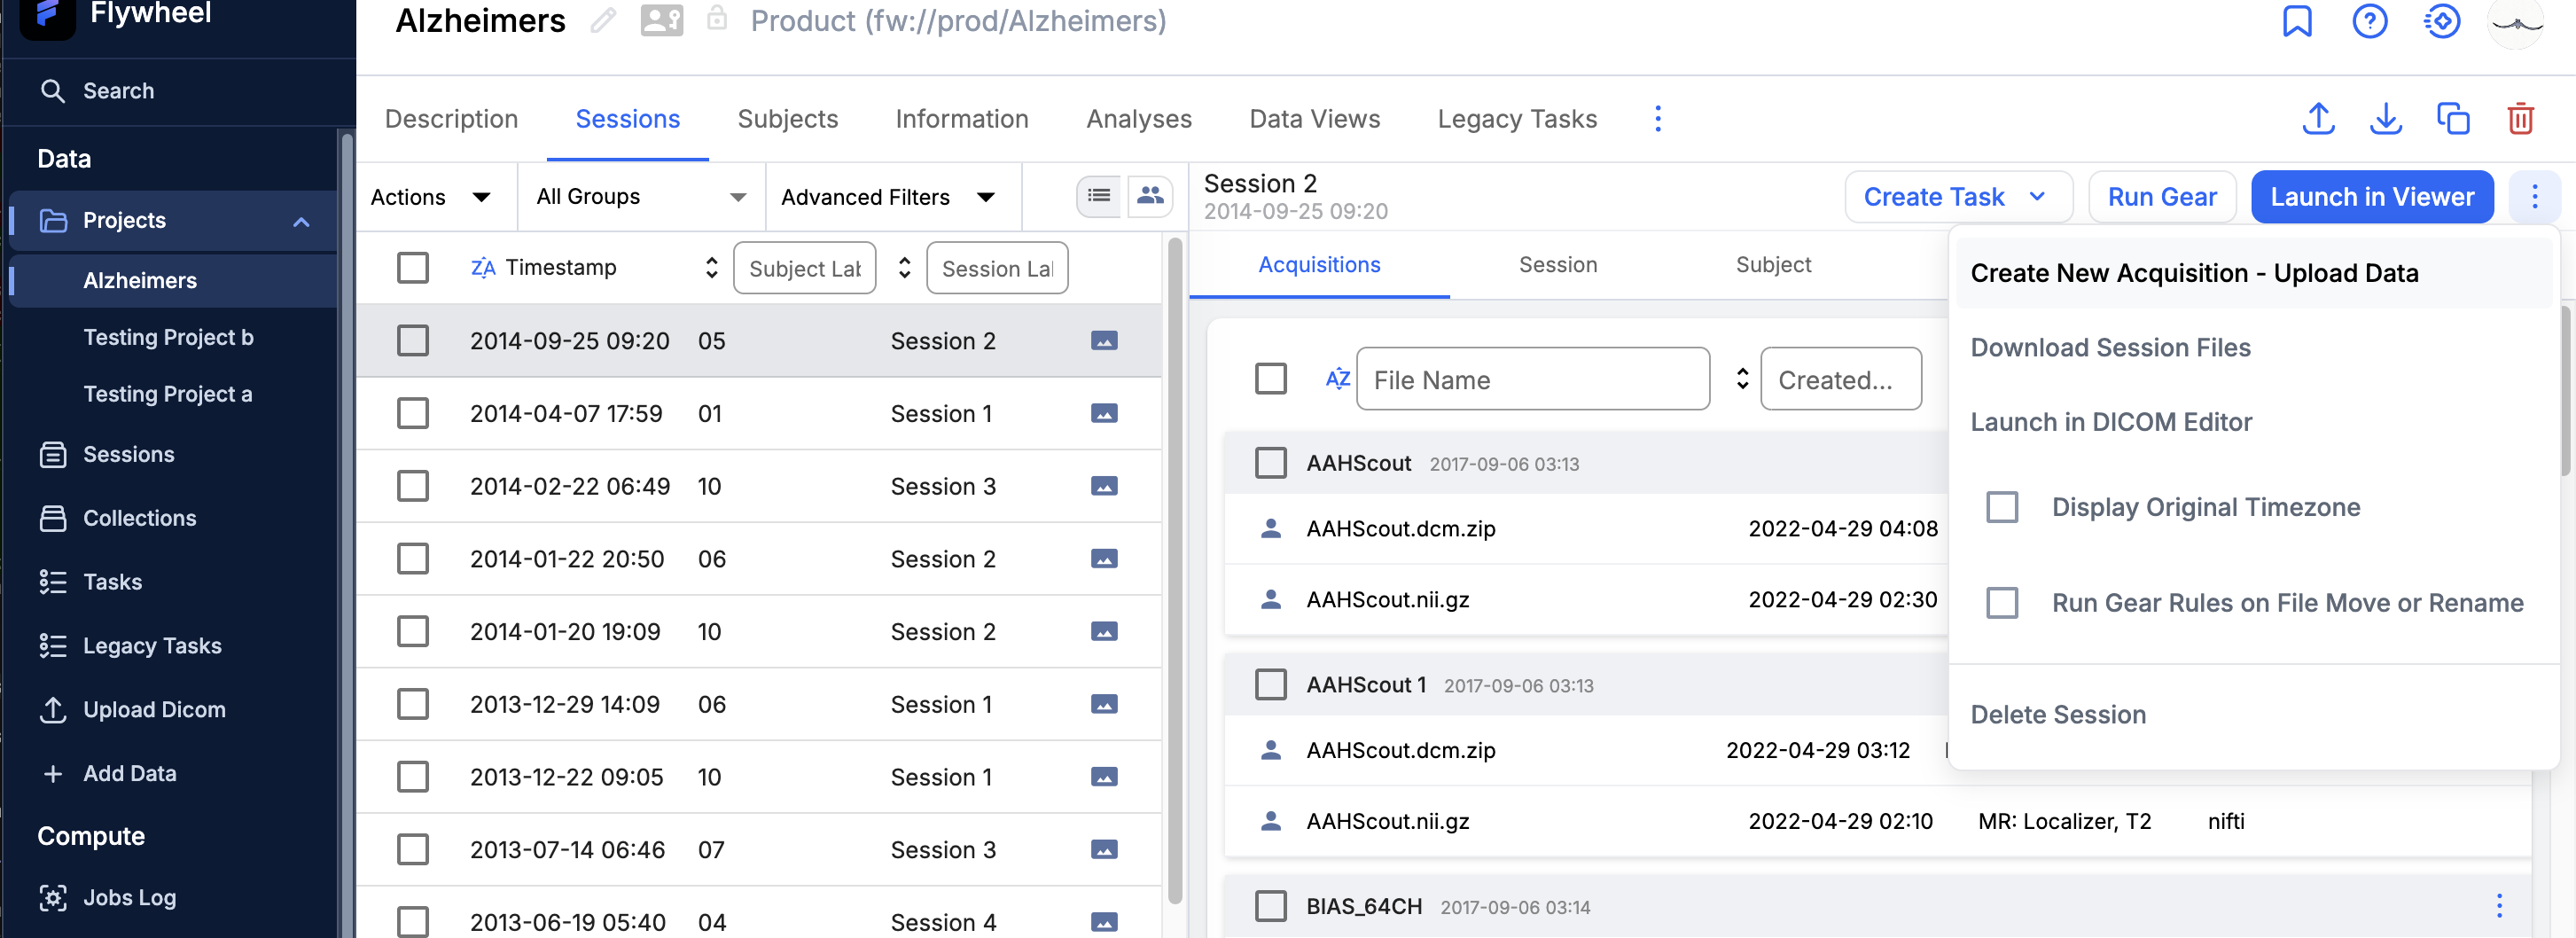Viewport: 2576px width, 938px height.
Task: Click the Session Label filter field
Action: (997, 268)
